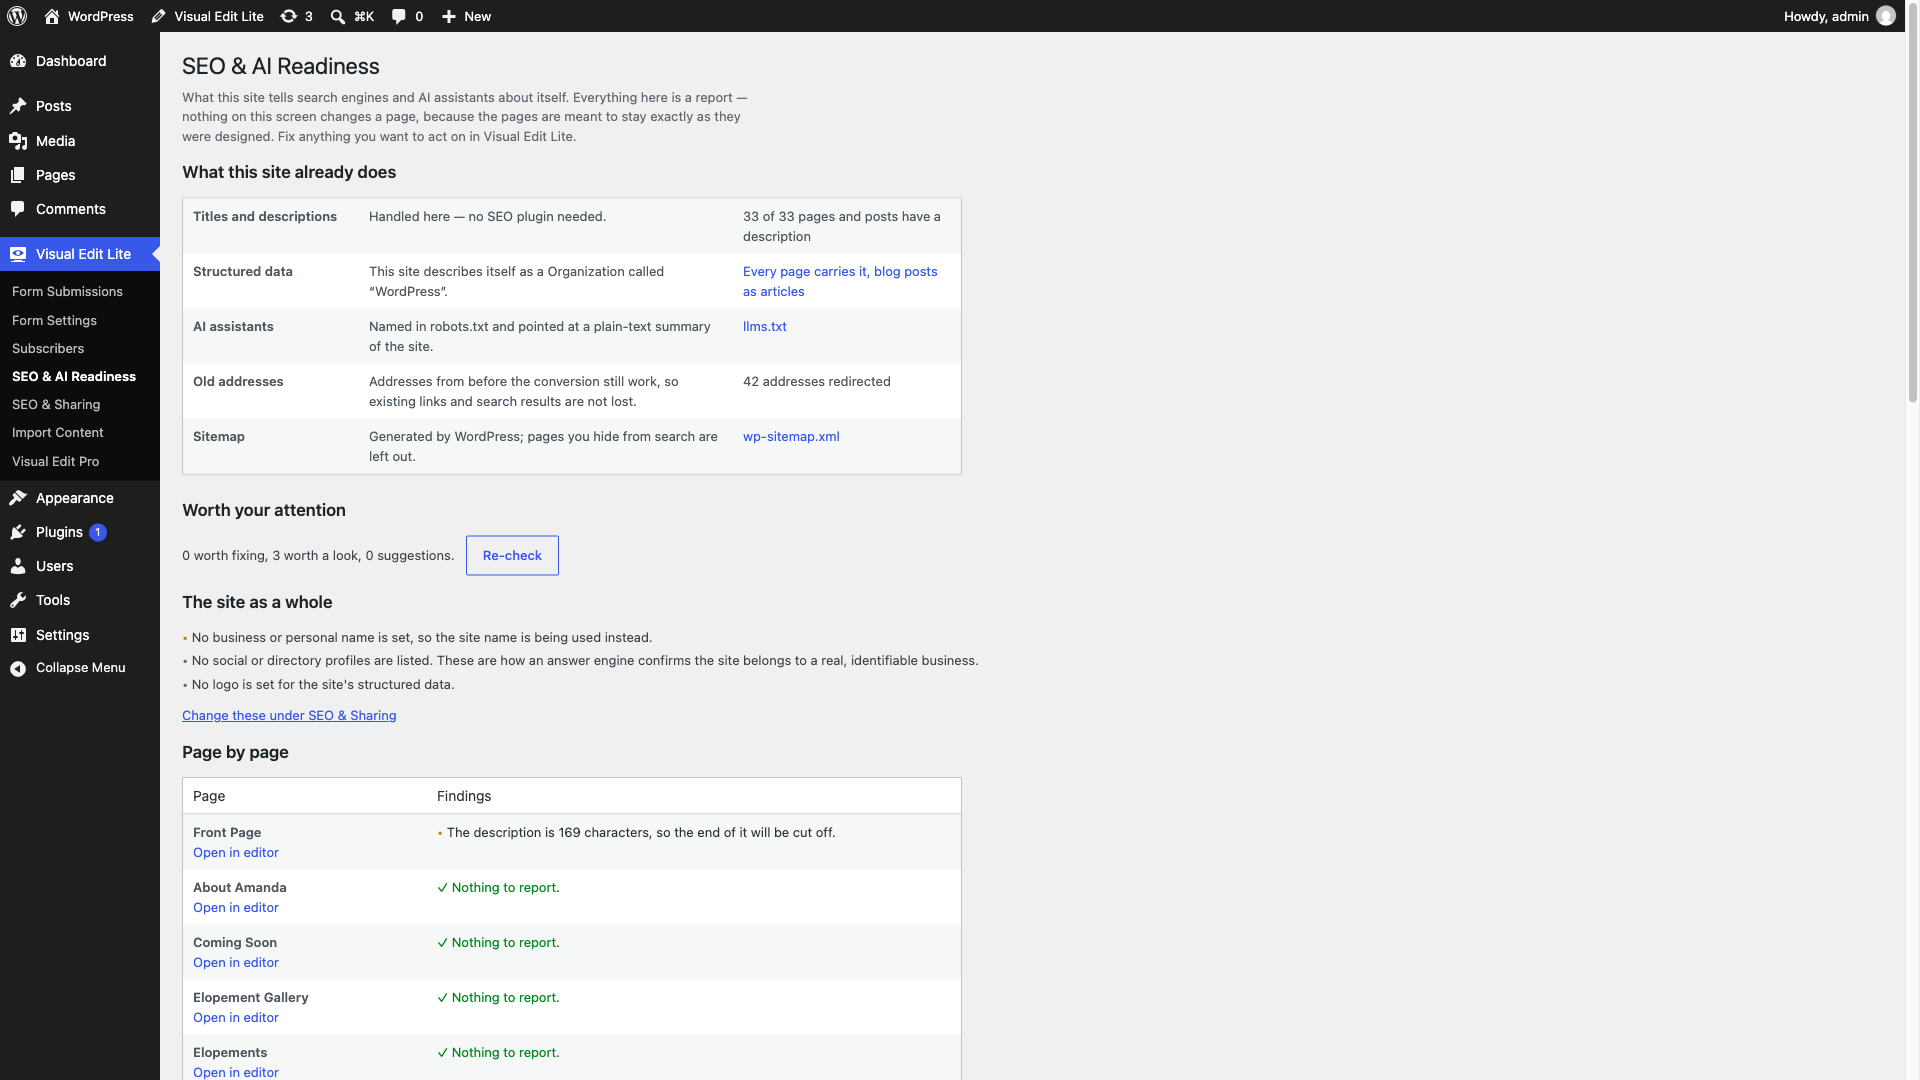The image size is (1920, 1080).
Task: Open Appearance via the paintbrush icon
Action: [x=18, y=498]
